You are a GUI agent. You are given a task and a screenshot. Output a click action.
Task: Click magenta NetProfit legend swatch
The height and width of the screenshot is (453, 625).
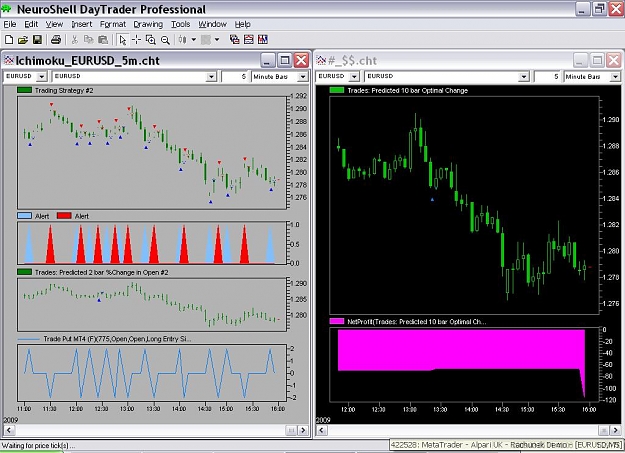click(x=337, y=321)
